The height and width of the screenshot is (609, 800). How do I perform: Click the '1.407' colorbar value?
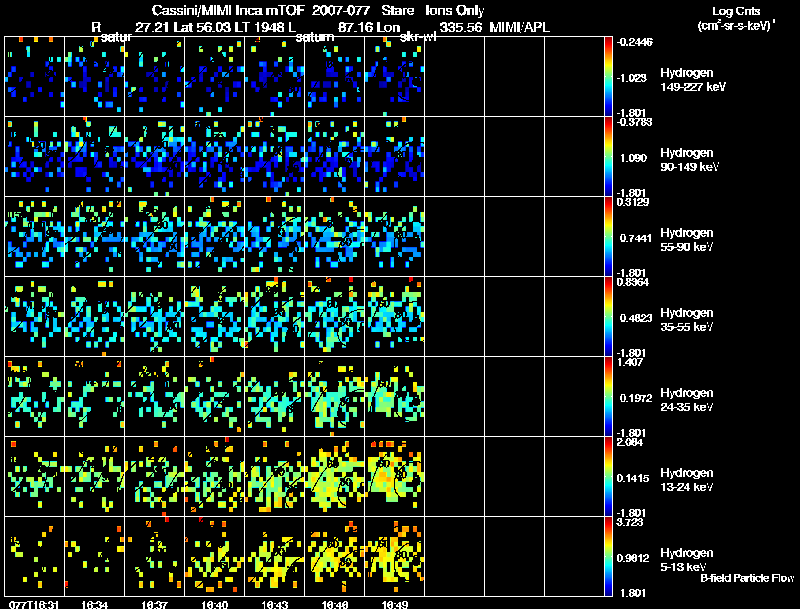pyautogui.click(x=630, y=363)
